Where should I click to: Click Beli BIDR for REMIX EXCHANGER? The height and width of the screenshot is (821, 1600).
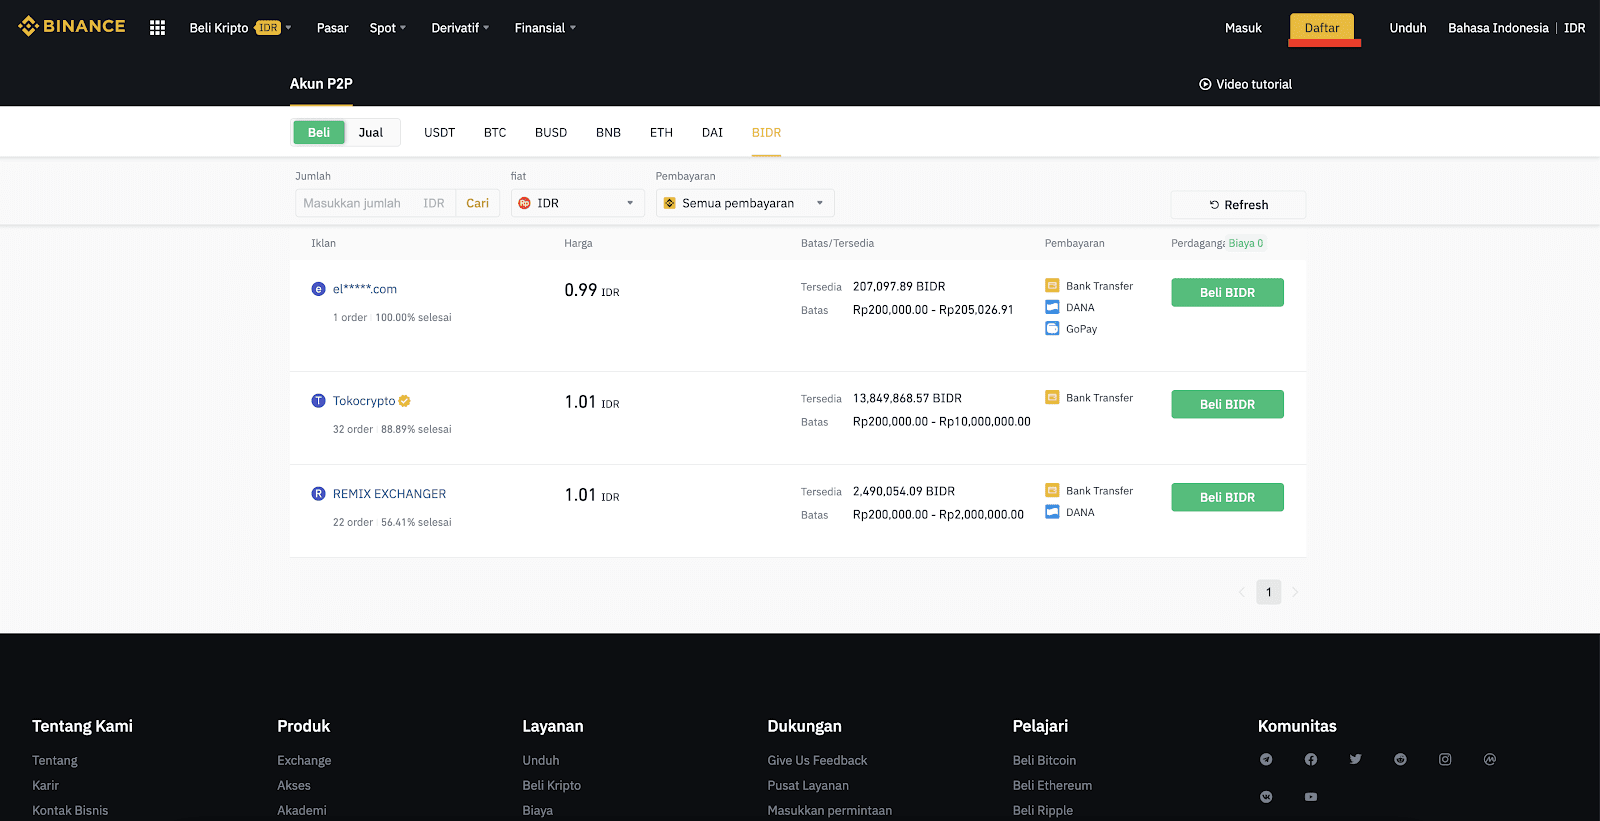pos(1227,497)
